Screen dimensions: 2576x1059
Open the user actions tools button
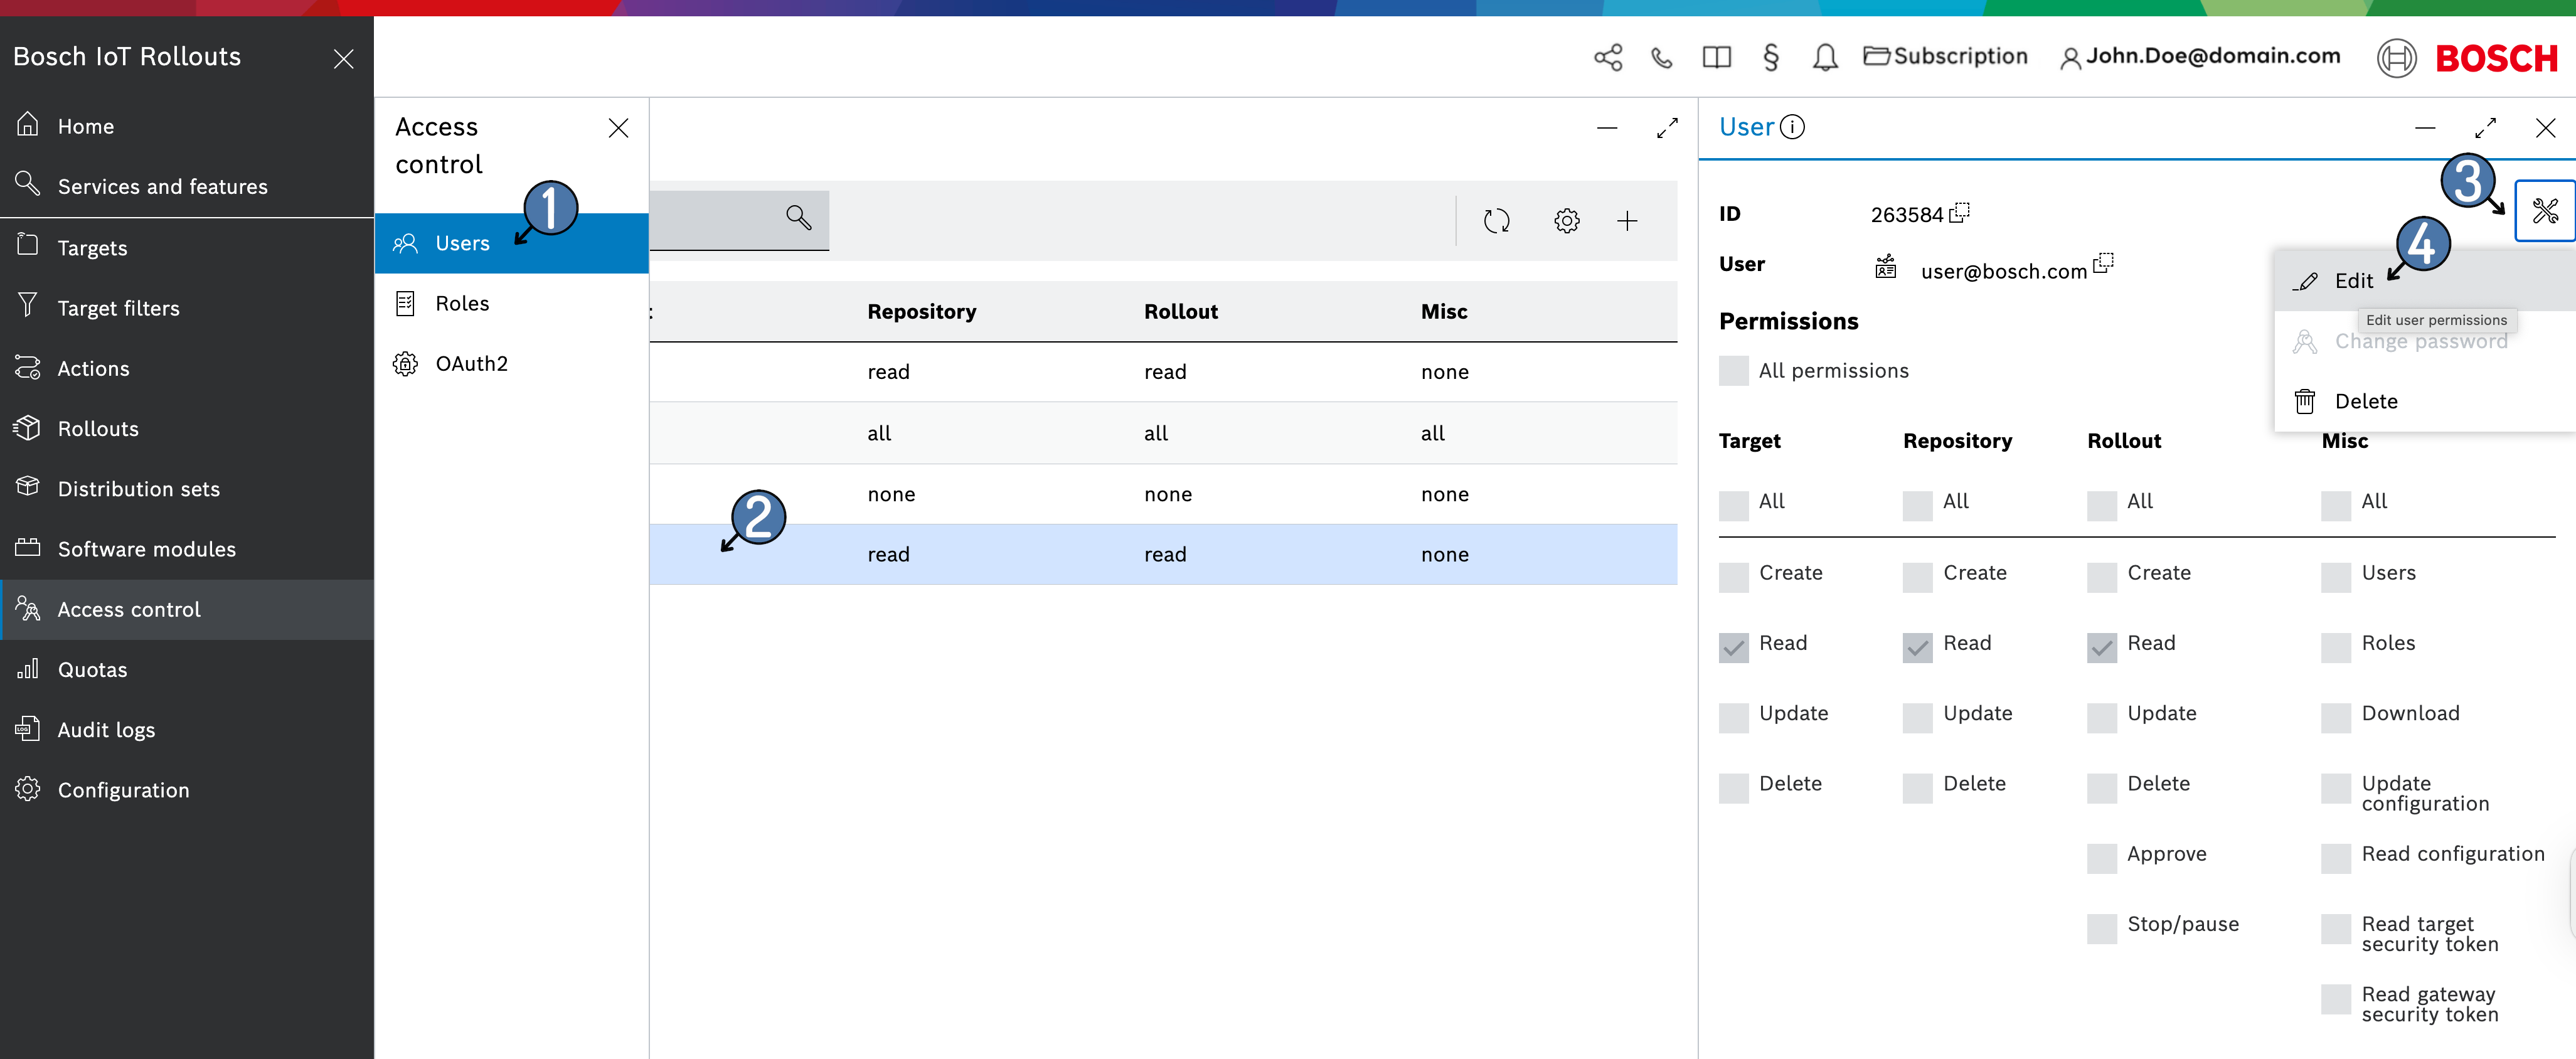pyautogui.click(x=2544, y=211)
